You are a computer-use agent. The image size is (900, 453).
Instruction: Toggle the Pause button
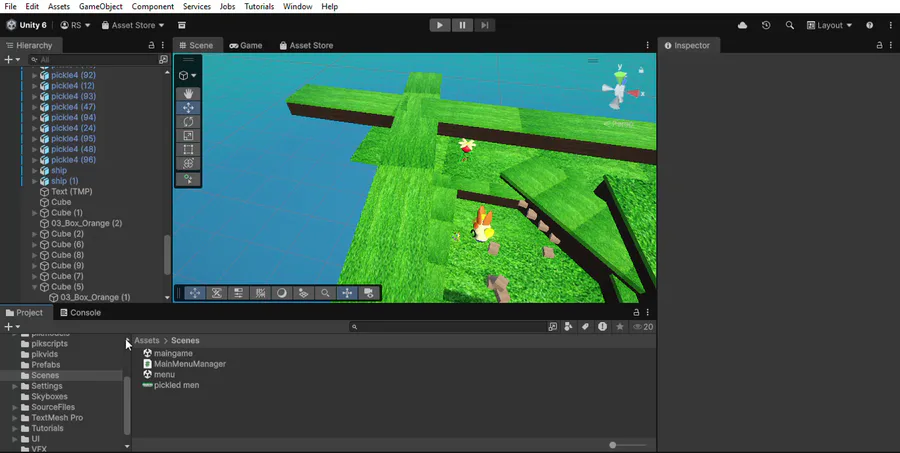462,25
